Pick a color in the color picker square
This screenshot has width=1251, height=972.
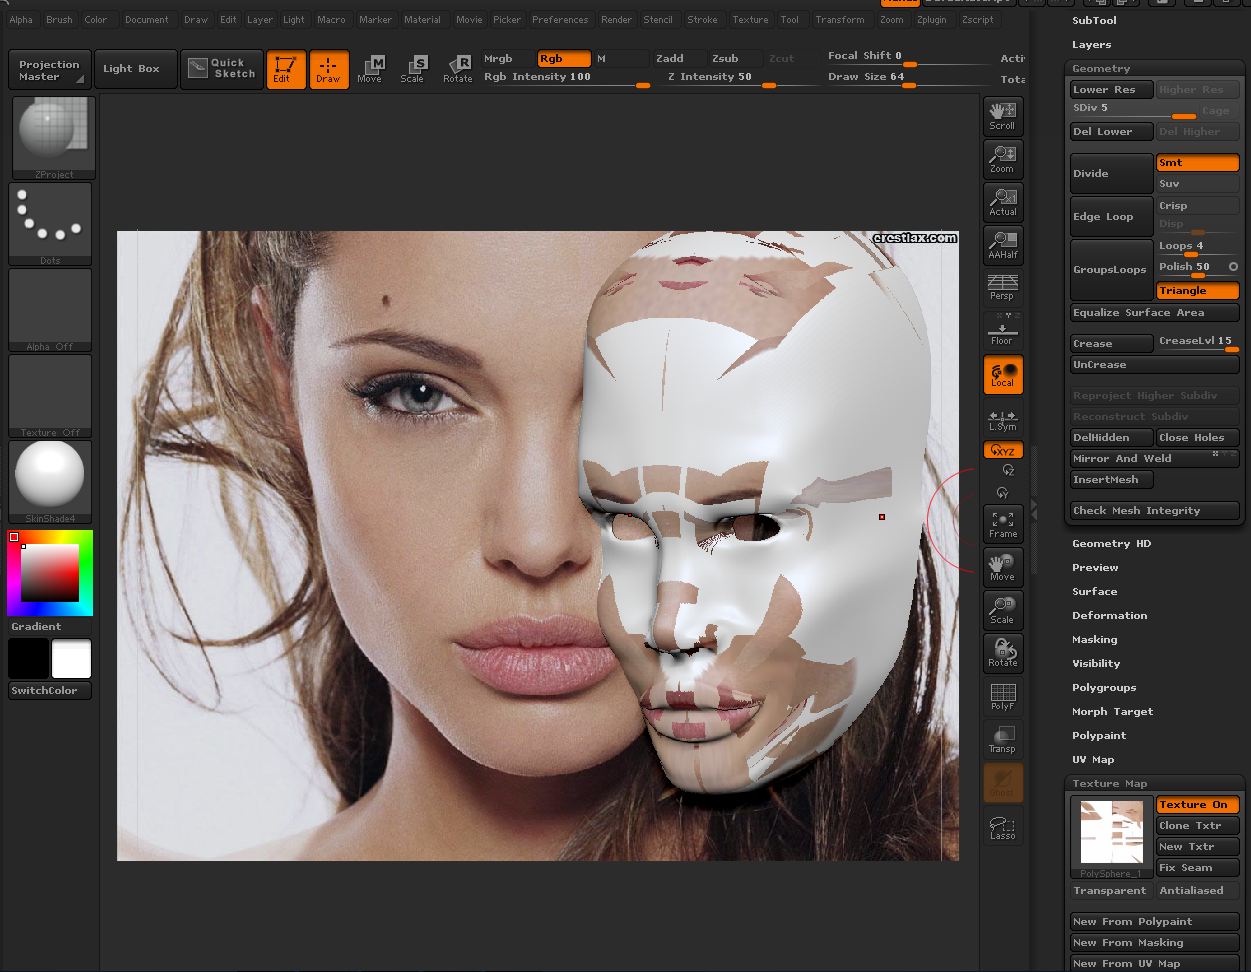pyautogui.click(x=50, y=572)
